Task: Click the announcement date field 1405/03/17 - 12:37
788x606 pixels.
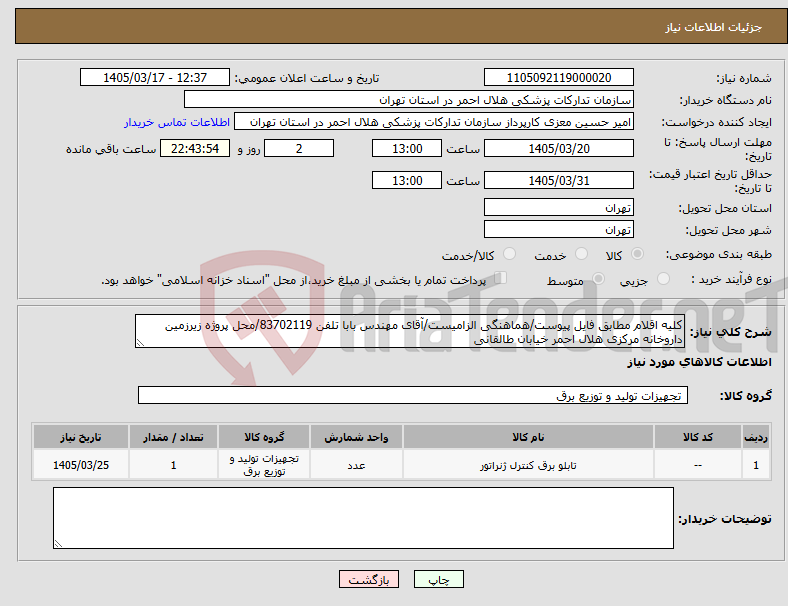Action: point(155,77)
